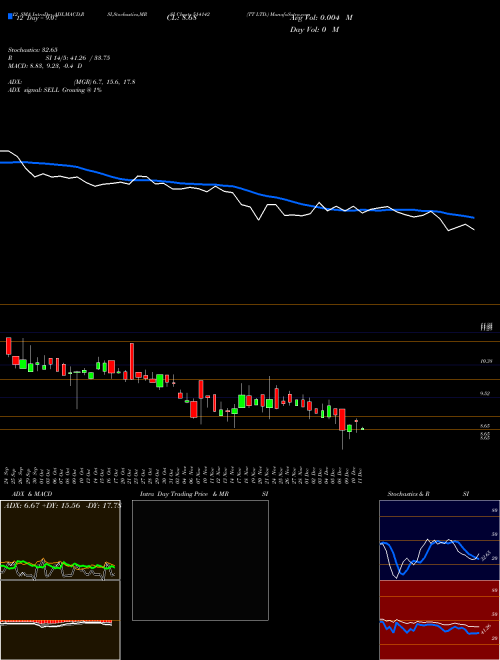This screenshot has height=660, width=500.
Task: Click the blue SMA legend square
Action: pos(10,16)
